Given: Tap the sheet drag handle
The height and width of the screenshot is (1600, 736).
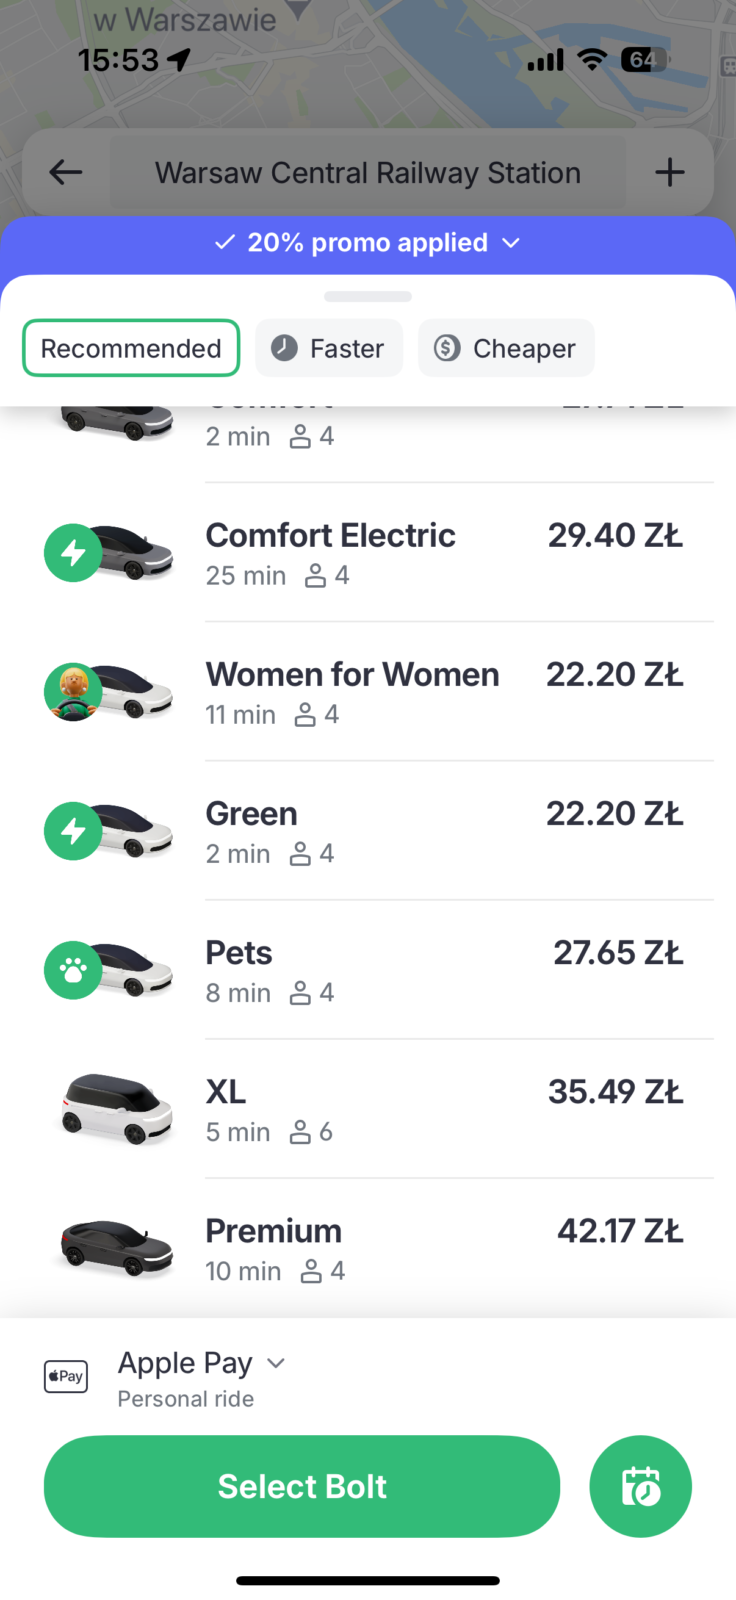Looking at the screenshot, I should point(368,296).
